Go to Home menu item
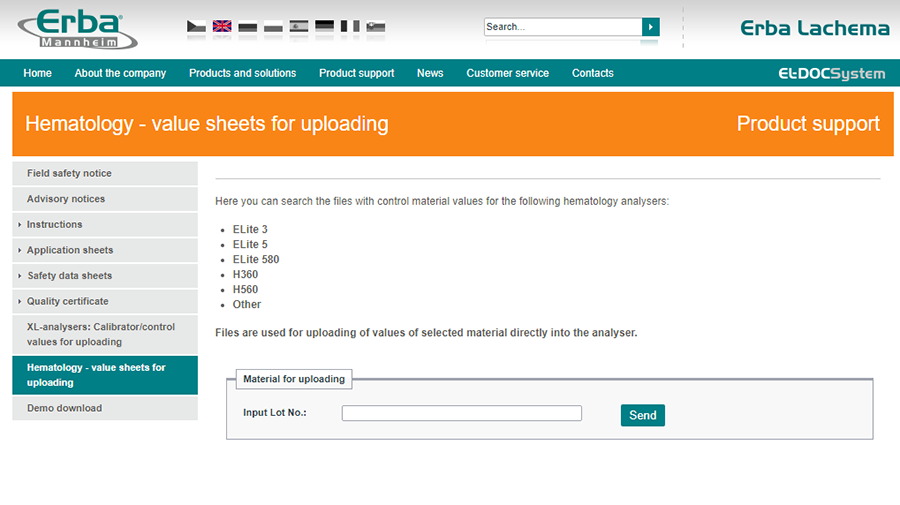This screenshot has height=505, width=900. pos(37,73)
